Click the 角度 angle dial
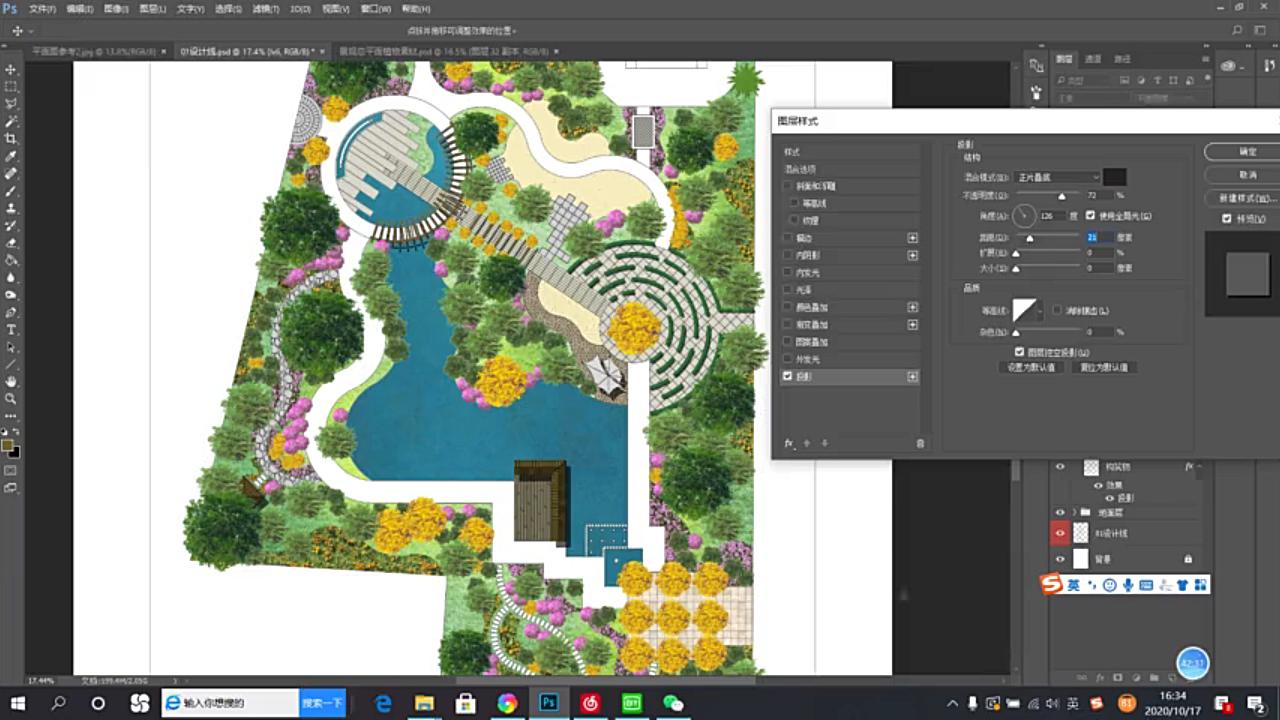This screenshot has height=720, width=1280. [1025, 215]
